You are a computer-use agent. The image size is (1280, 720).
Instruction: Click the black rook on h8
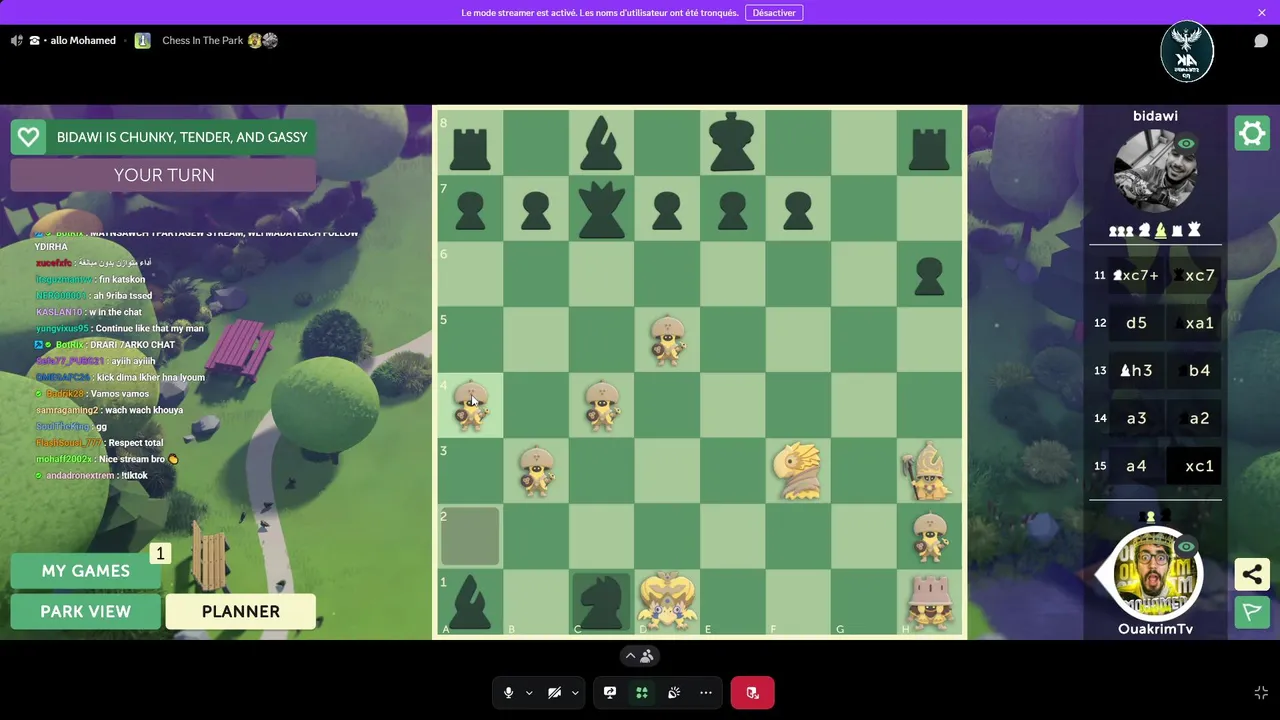point(929,150)
